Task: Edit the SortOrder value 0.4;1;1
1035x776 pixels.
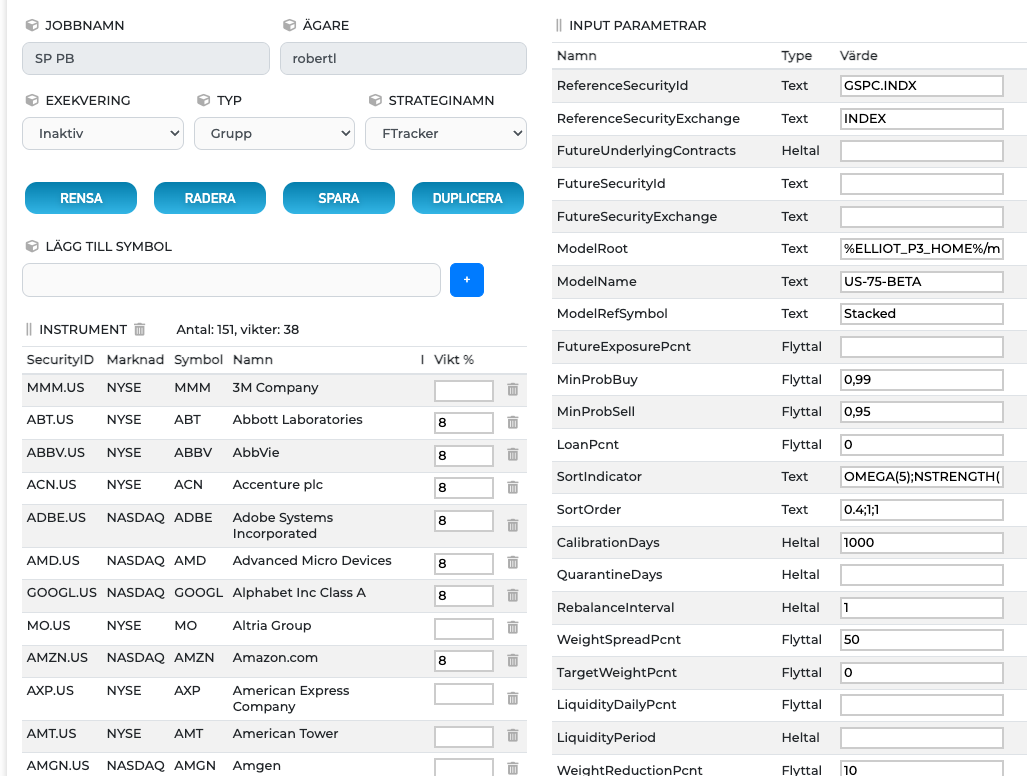Action: (x=921, y=509)
